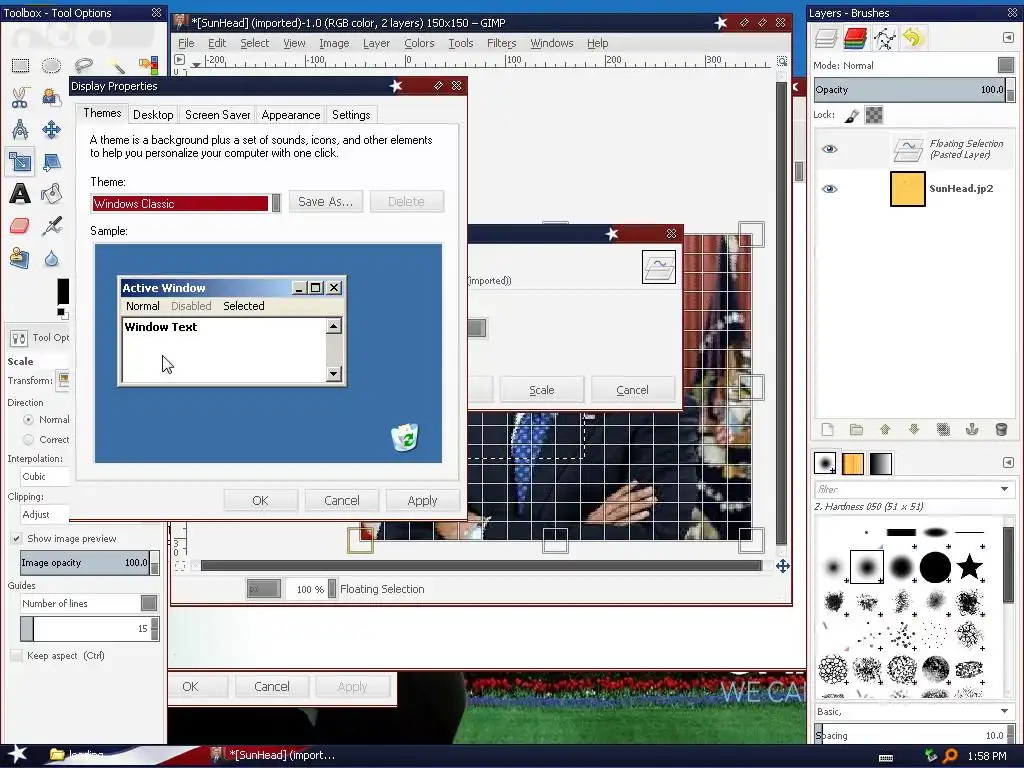Click OK in Display Properties
Screen dimensions: 1024x768
click(261, 501)
